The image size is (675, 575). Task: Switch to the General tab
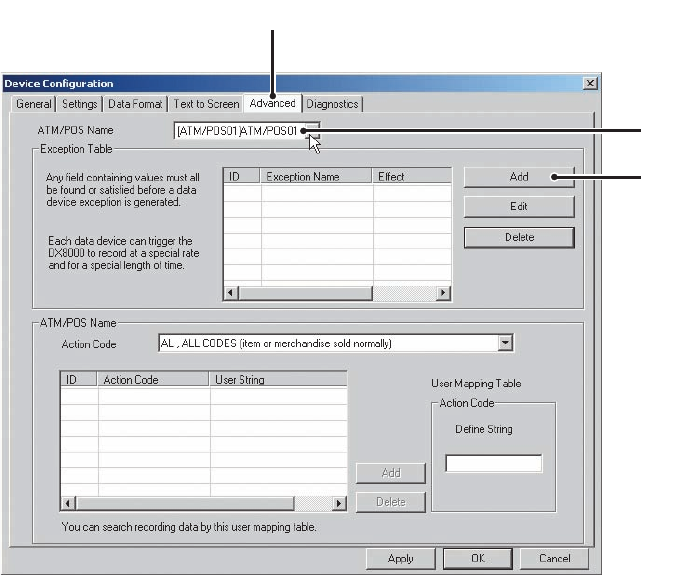pyautogui.click(x=33, y=104)
